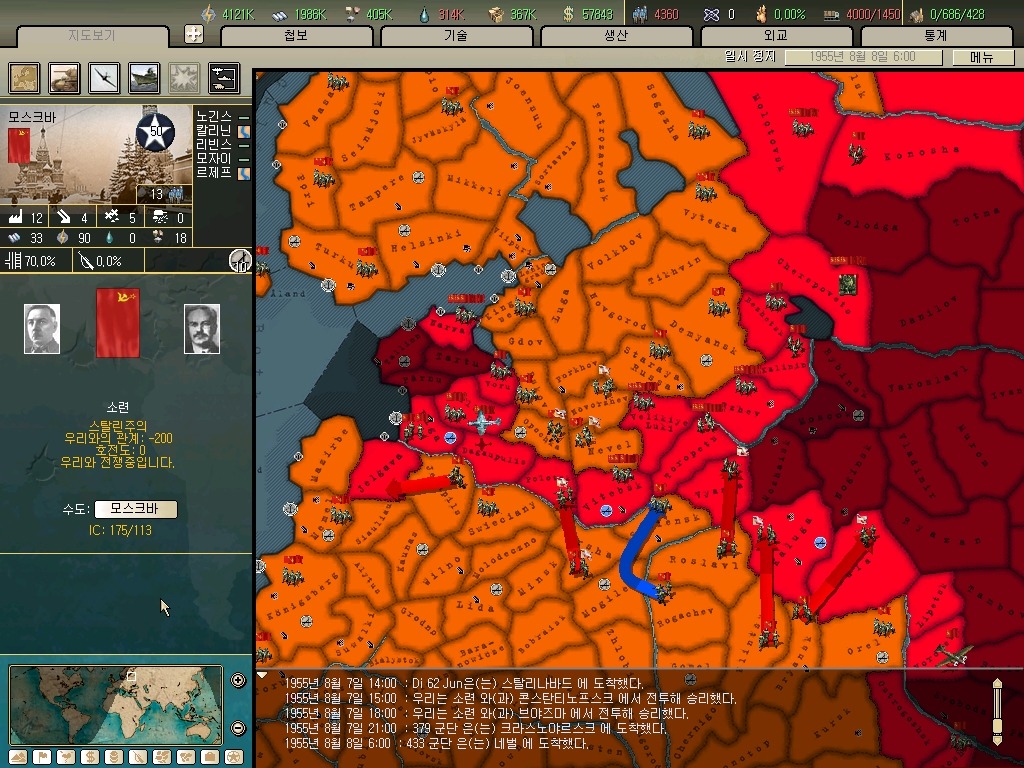Click the 리빈스 adjacent province entry

pyautogui.click(x=222, y=144)
